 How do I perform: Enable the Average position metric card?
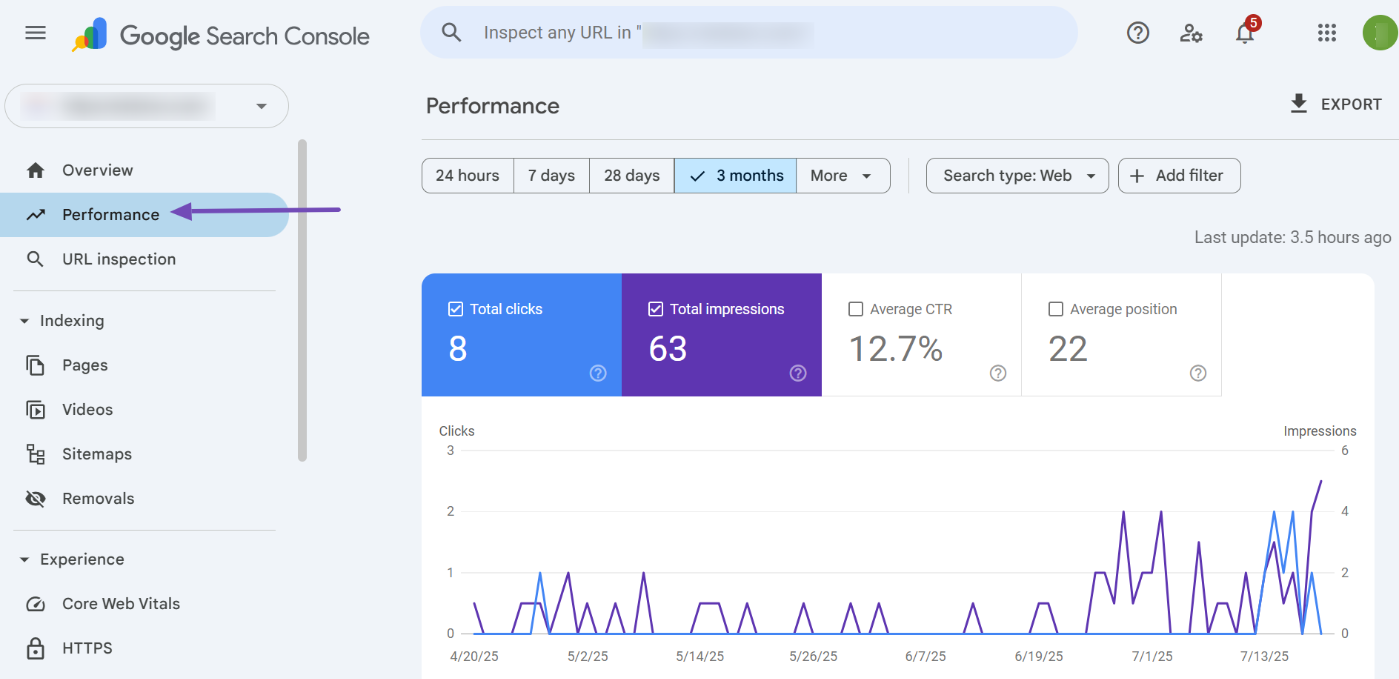(x=1057, y=308)
